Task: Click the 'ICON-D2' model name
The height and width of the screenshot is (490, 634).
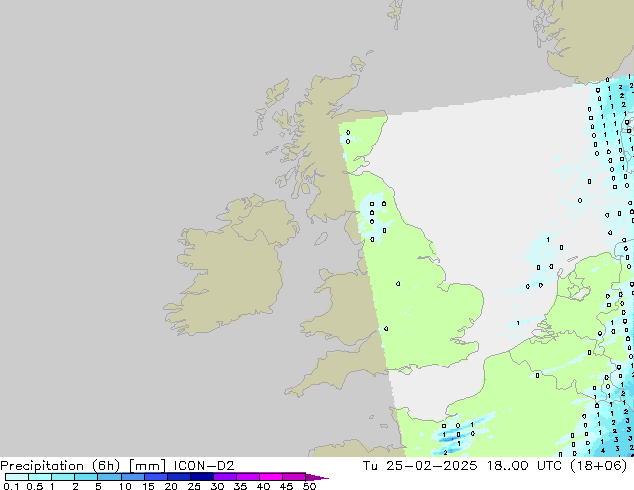Action: pyautogui.click(x=204, y=466)
